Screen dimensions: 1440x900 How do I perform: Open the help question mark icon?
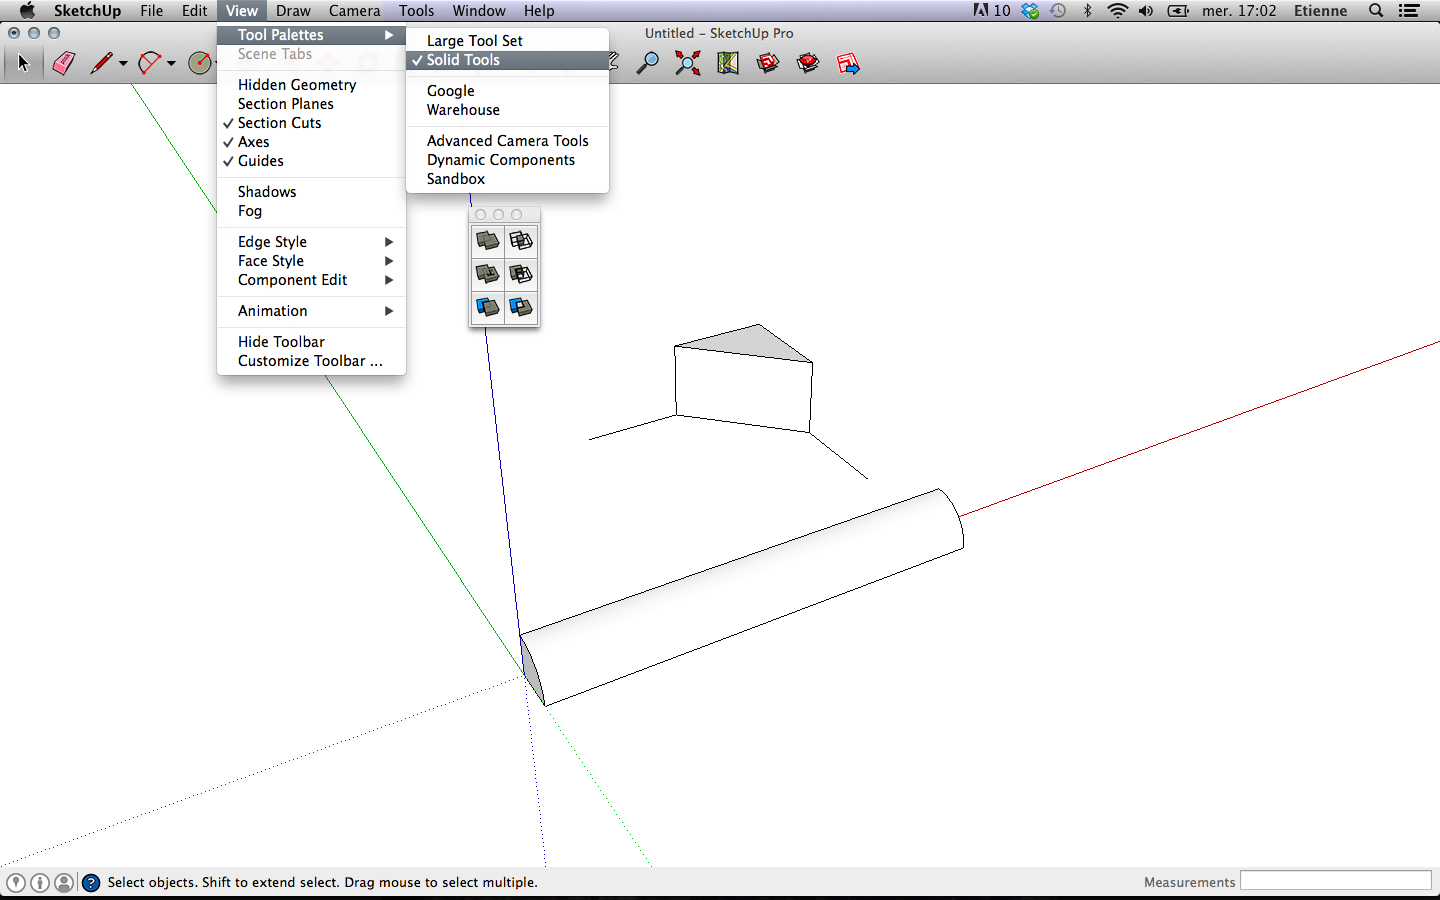(x=91, y=882)
